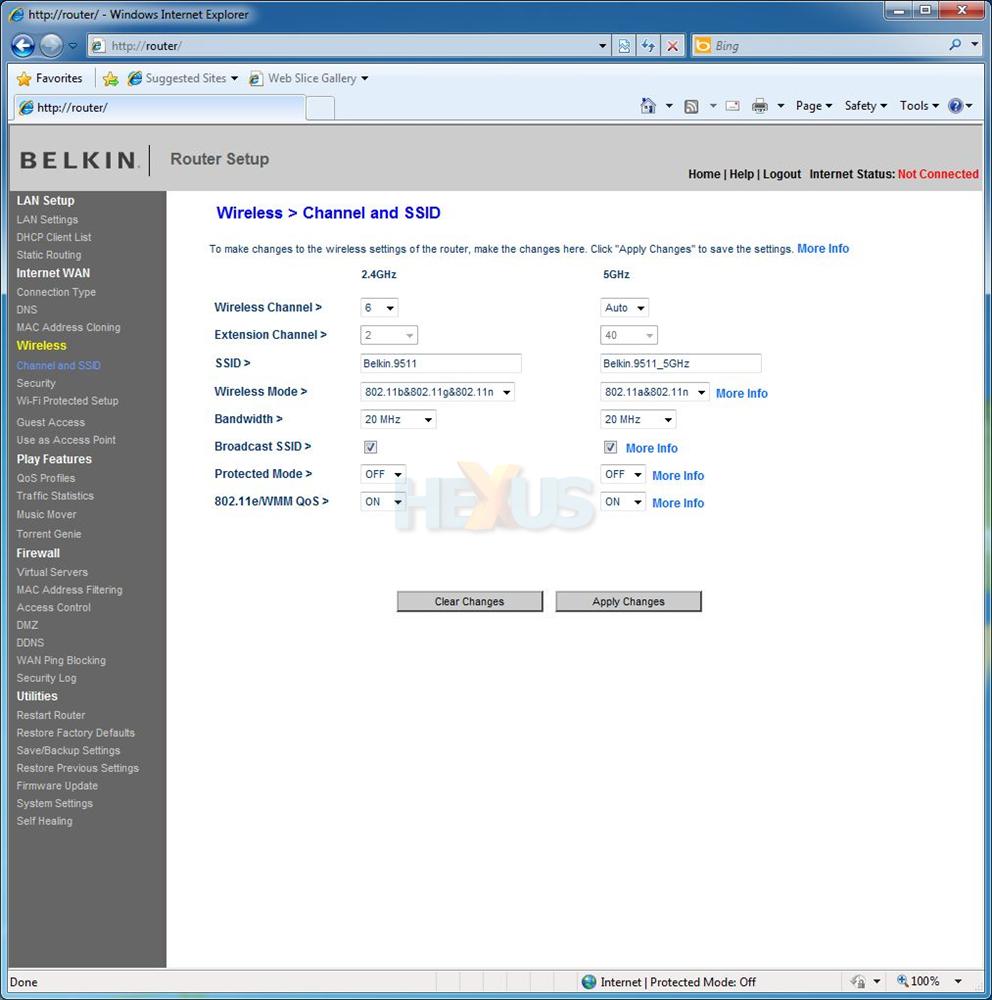The height and width of the screenshot is (1000, 992).
Task: Click the RSS Feeds icon
Action: click(x=691, y=107)
